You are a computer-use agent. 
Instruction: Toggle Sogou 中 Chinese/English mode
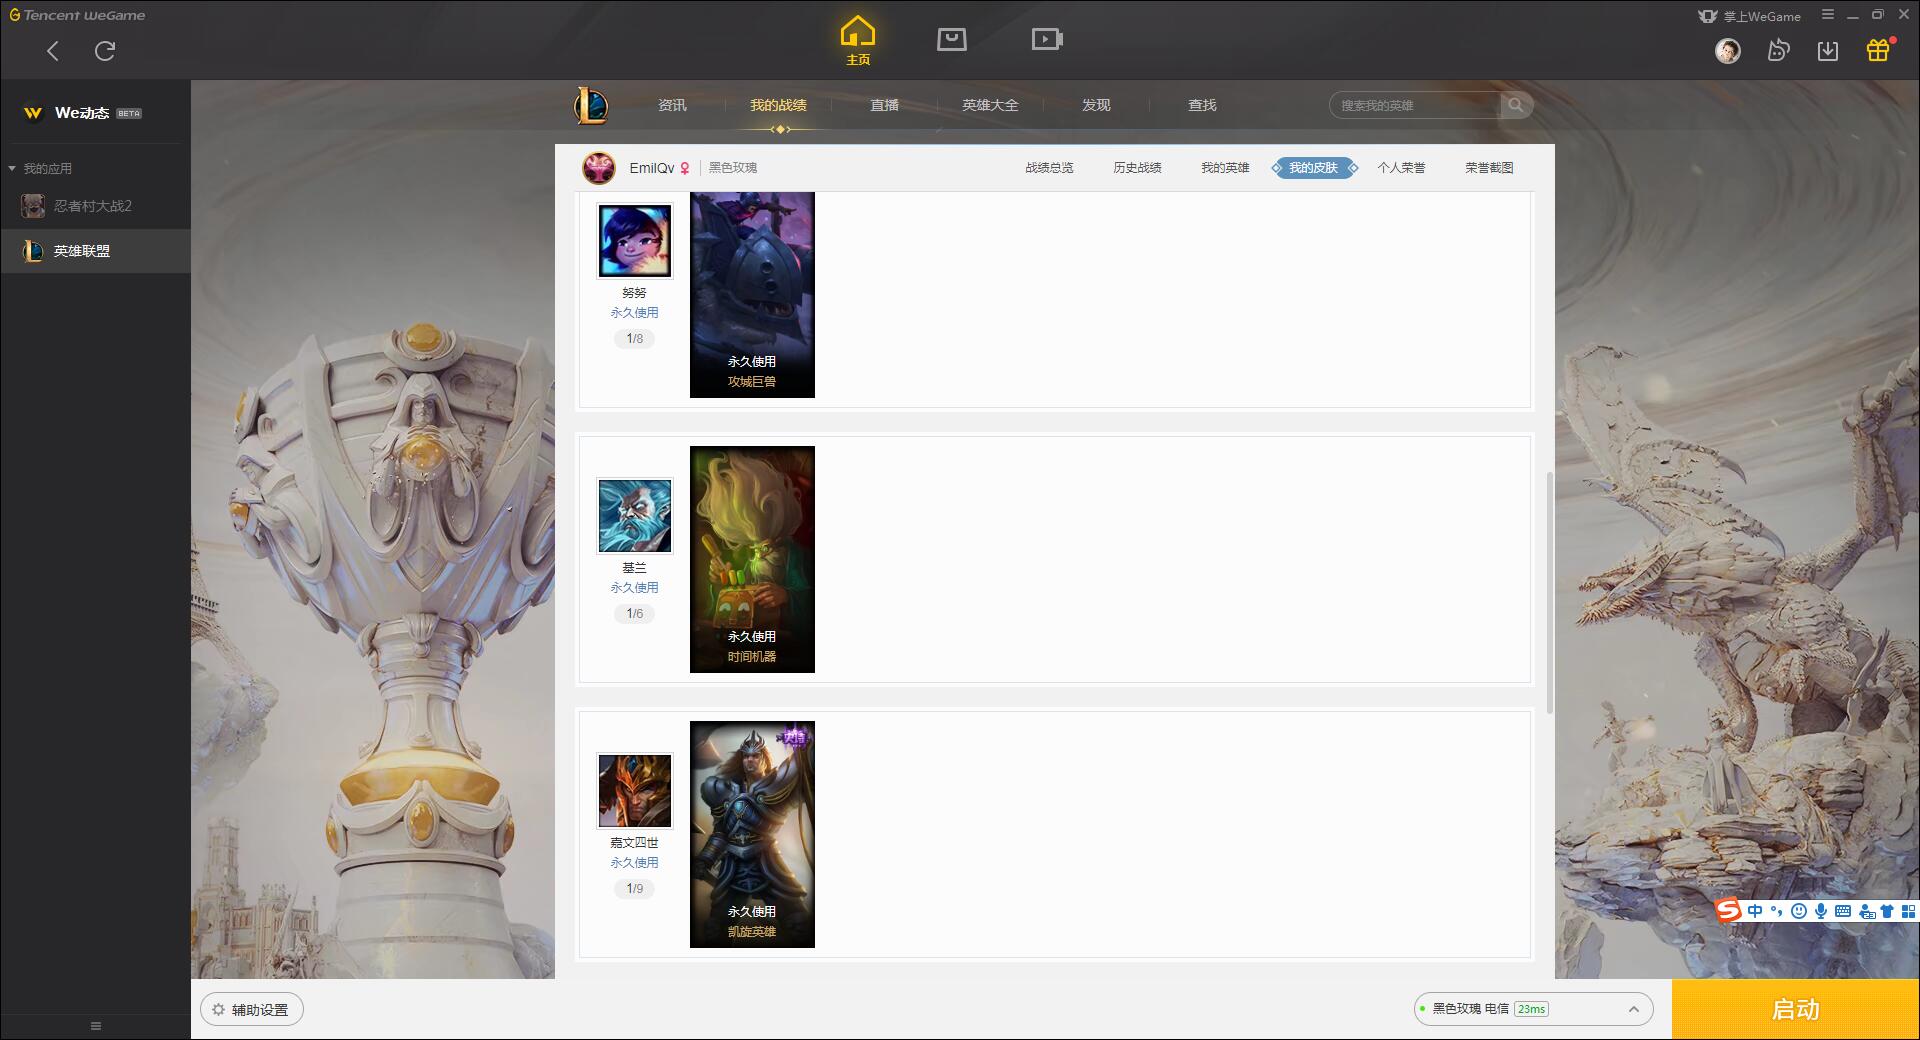click(x=1755, y=911)
